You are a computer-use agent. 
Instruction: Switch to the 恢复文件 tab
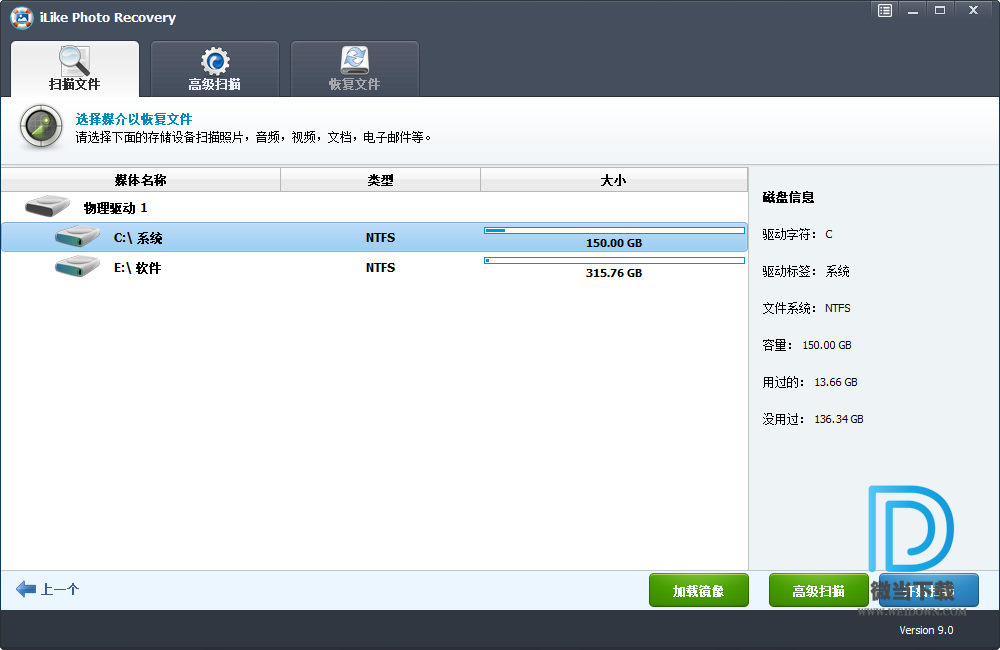tap(355, 69)
